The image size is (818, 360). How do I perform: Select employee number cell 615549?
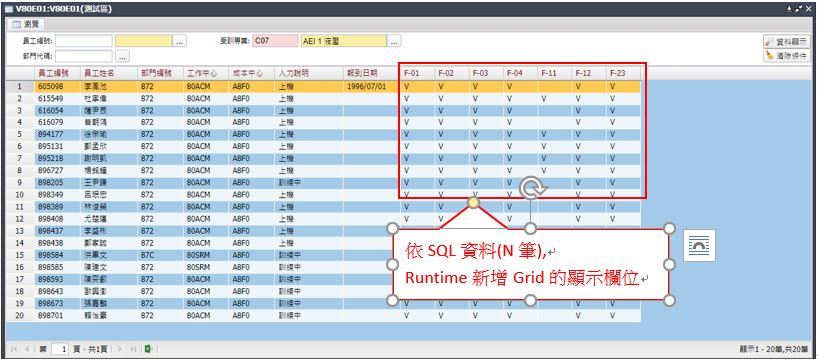pos(58,99)
